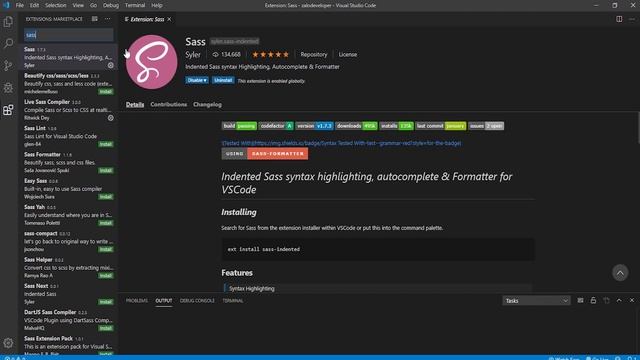Viewport: 640px width, 360px height.
Task: Open more actions menu in Extensions Marketplace
Action: coord(107,19)
